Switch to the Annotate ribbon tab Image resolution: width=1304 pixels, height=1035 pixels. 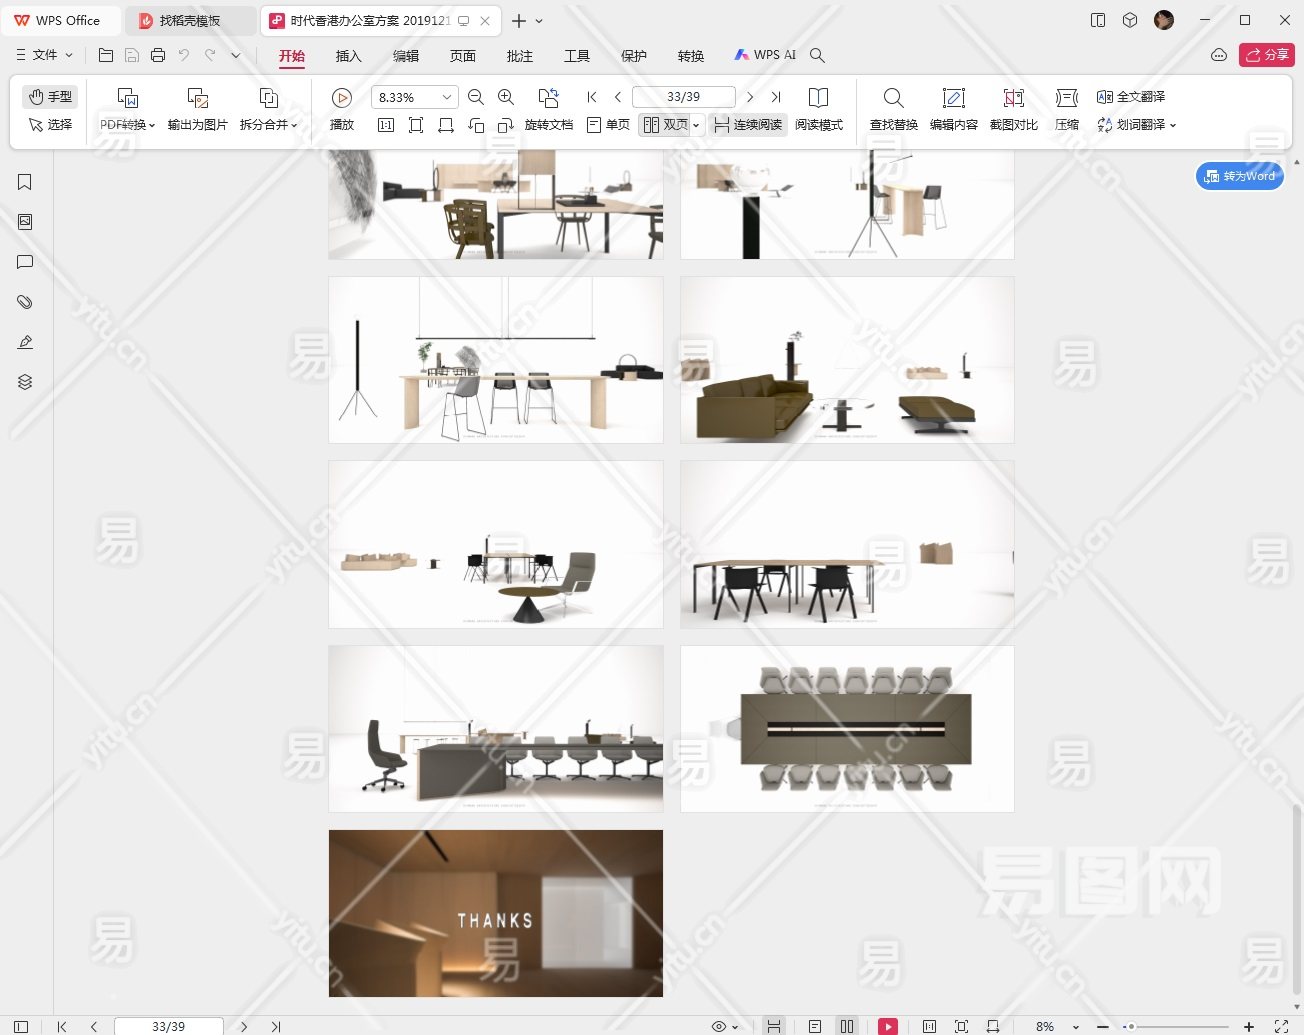pyautogui.click(x=519, y=56)
